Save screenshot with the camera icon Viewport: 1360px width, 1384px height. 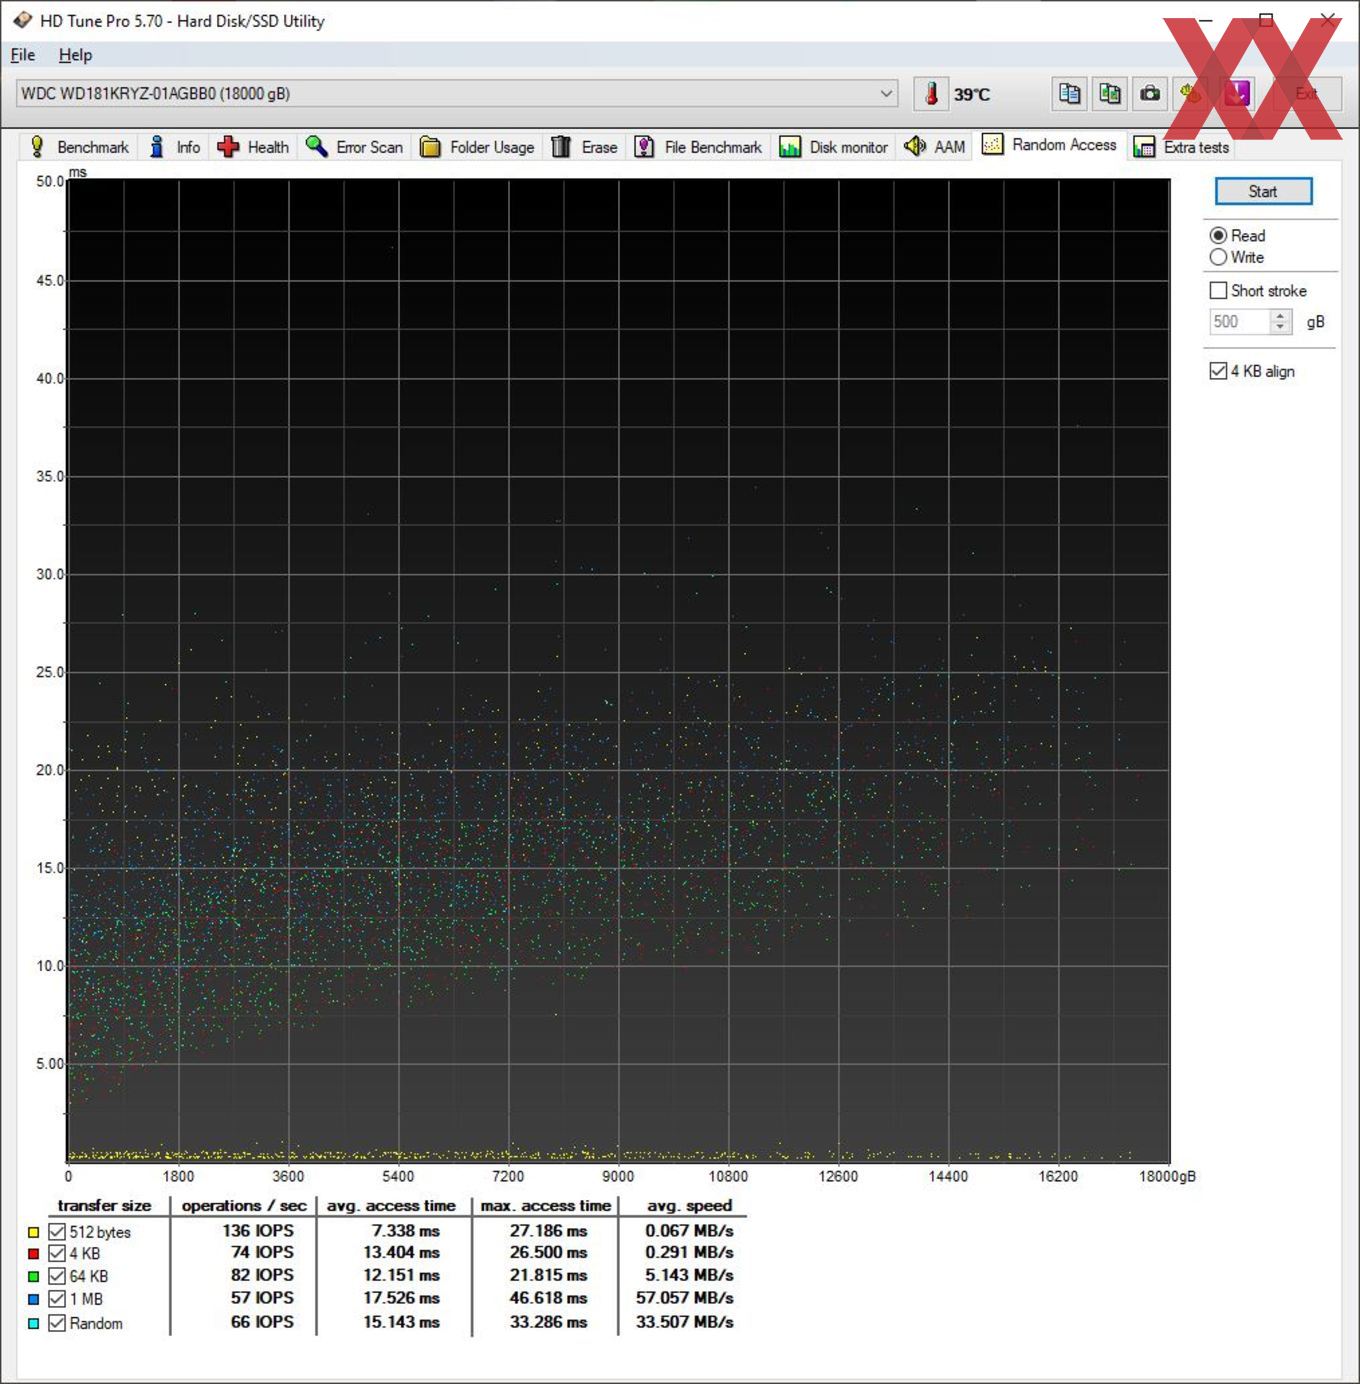pos(1150,94)
